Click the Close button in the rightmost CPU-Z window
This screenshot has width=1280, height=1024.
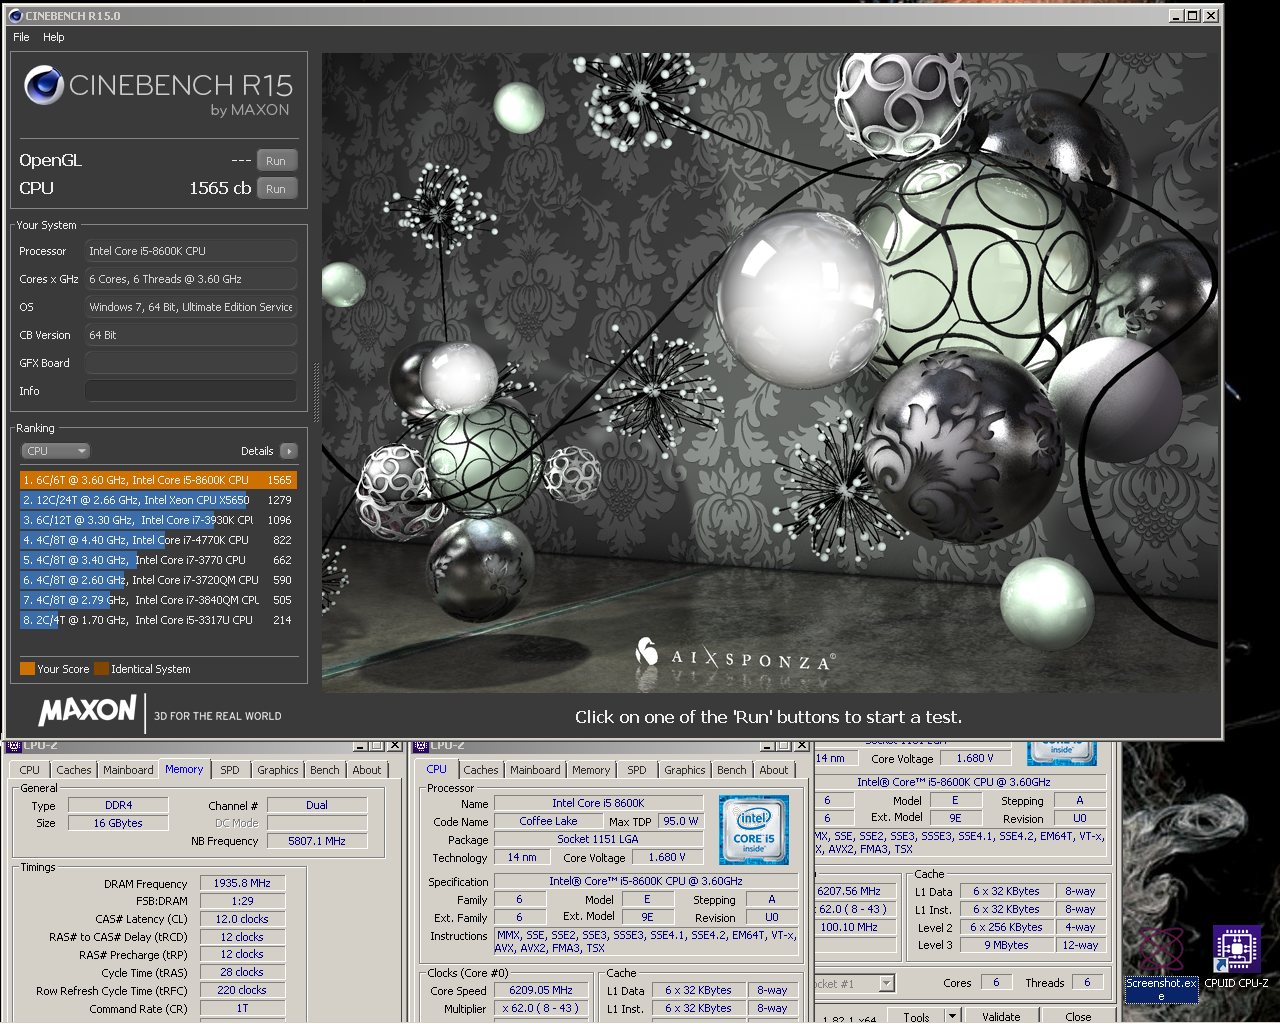pos(1078,1016)
